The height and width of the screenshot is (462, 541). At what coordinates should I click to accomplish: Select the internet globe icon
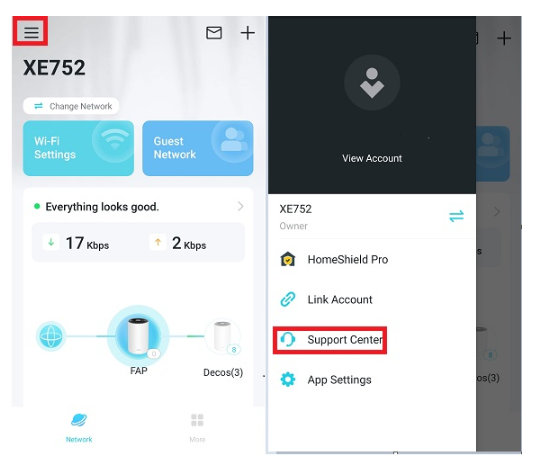click(x=51, y=336)
